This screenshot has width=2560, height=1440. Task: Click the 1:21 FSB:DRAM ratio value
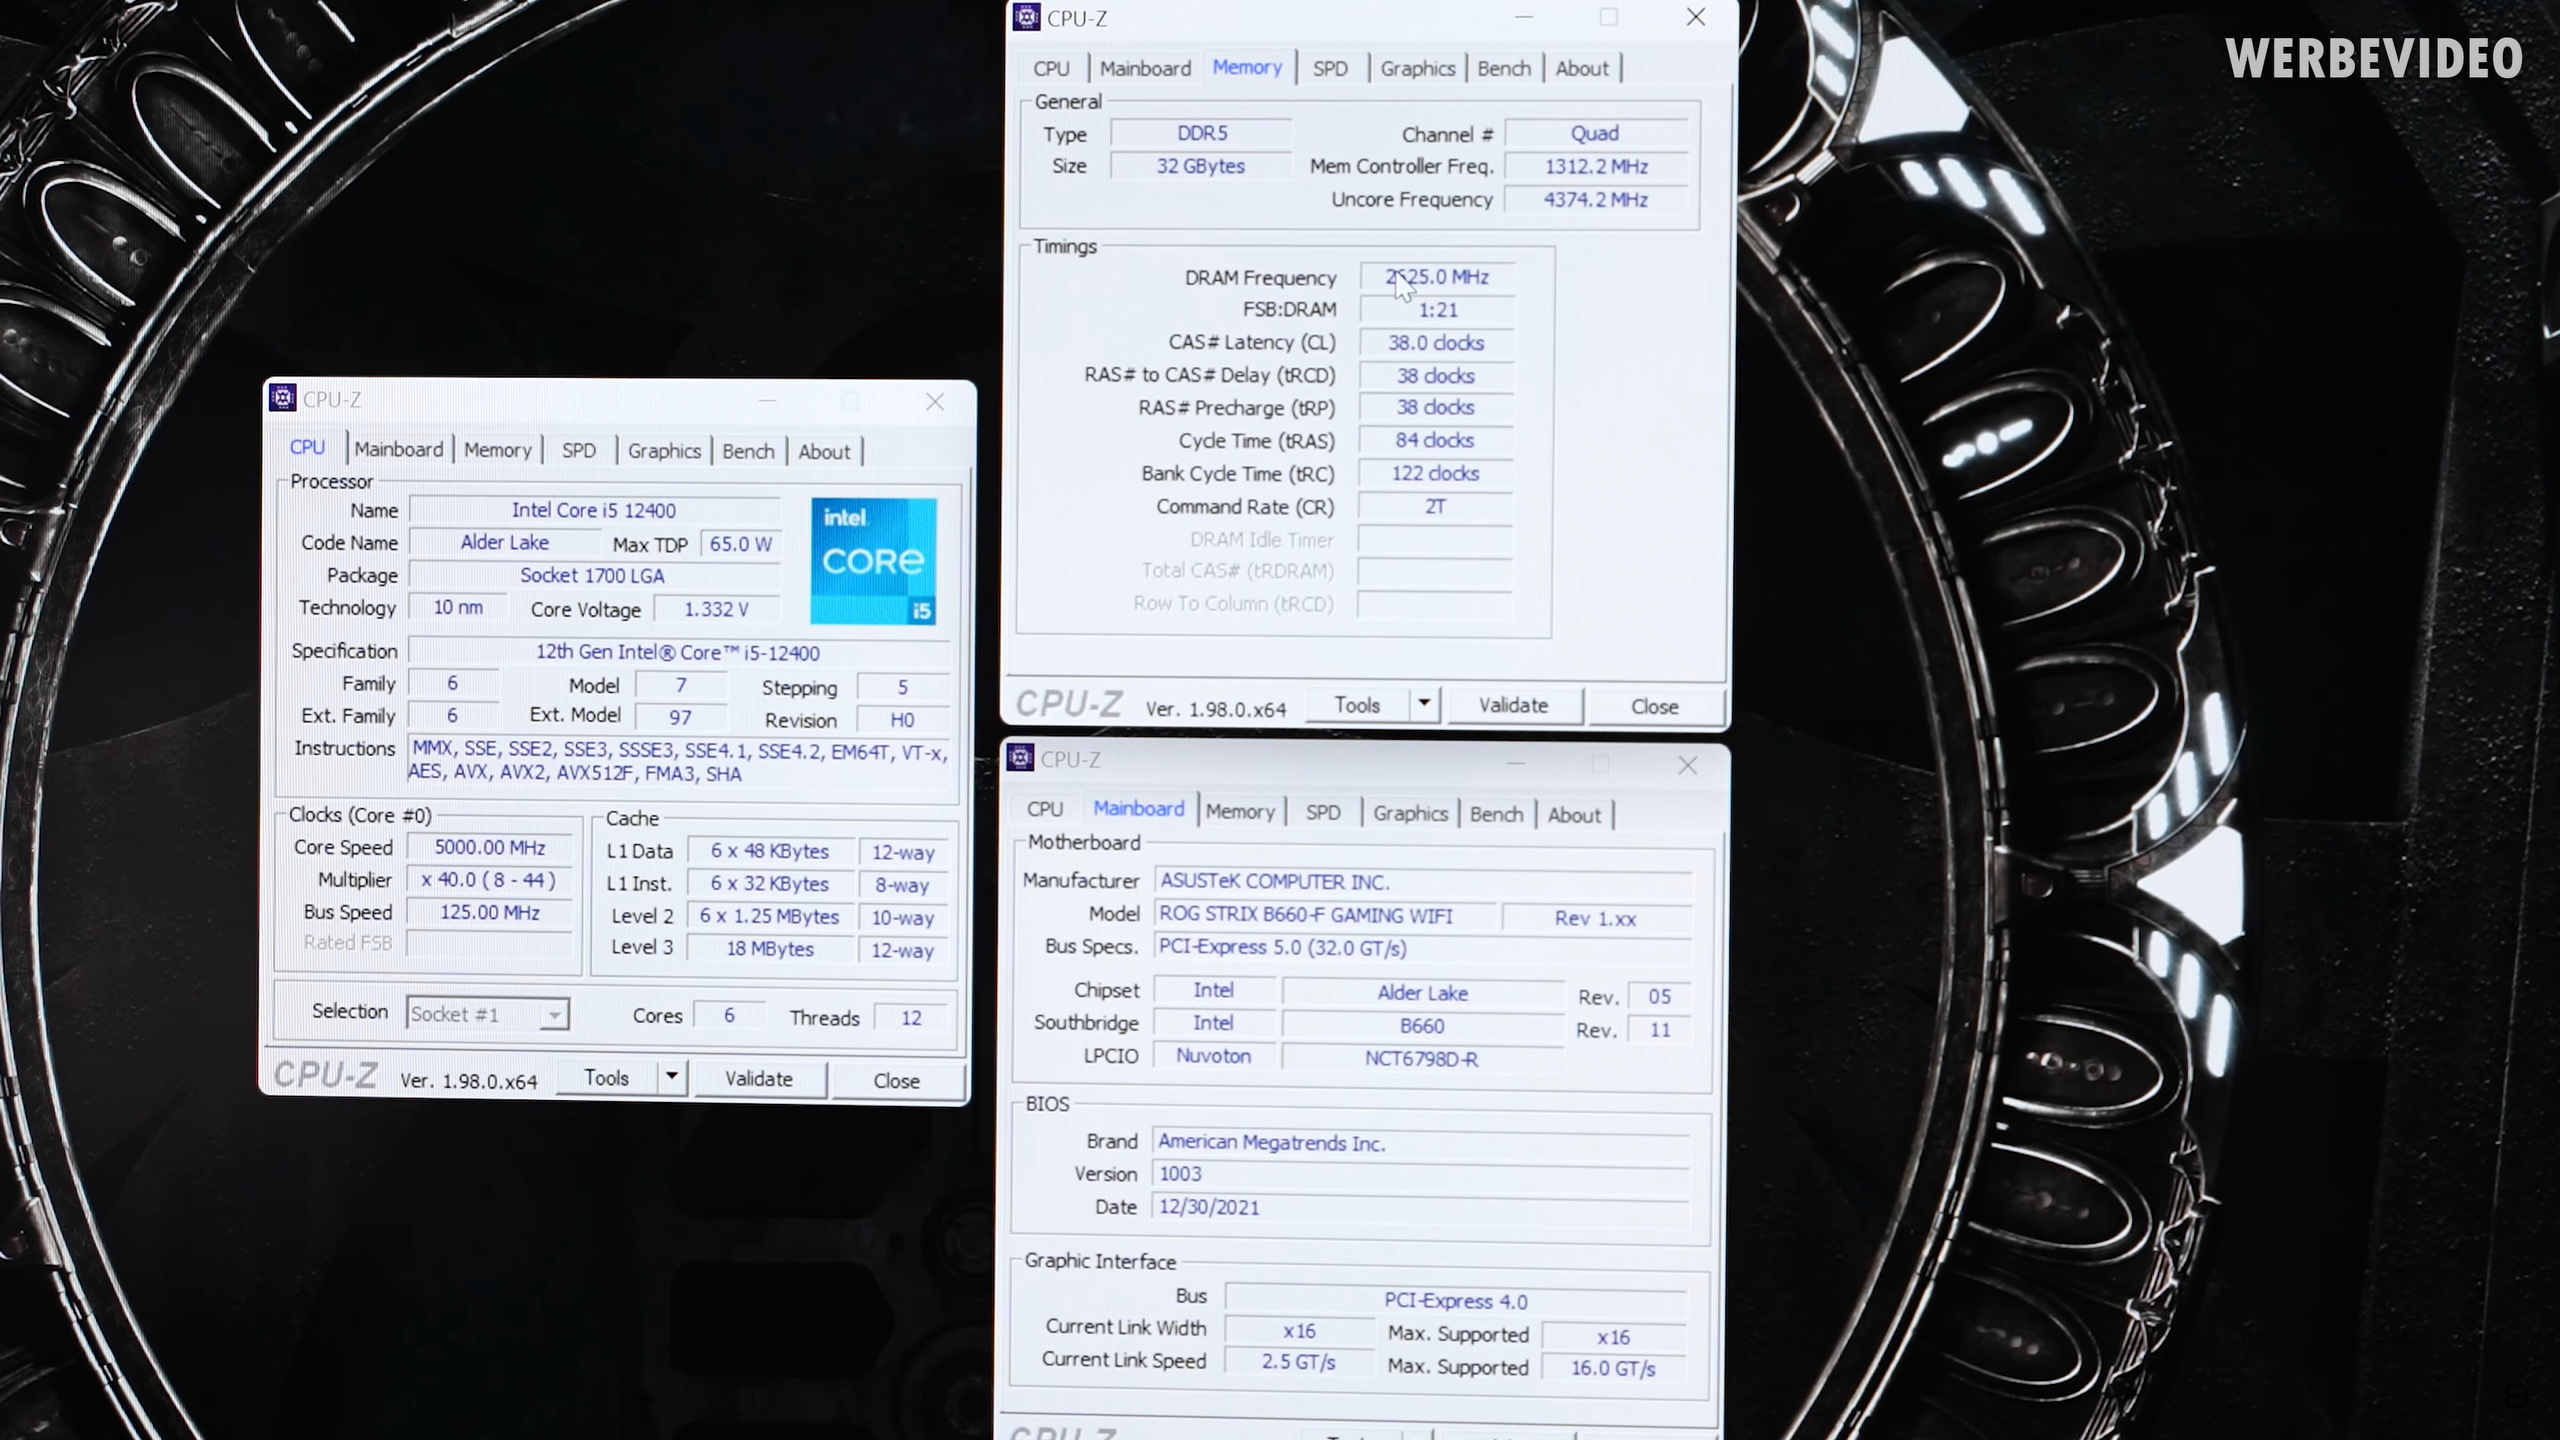click(1436, 310)
